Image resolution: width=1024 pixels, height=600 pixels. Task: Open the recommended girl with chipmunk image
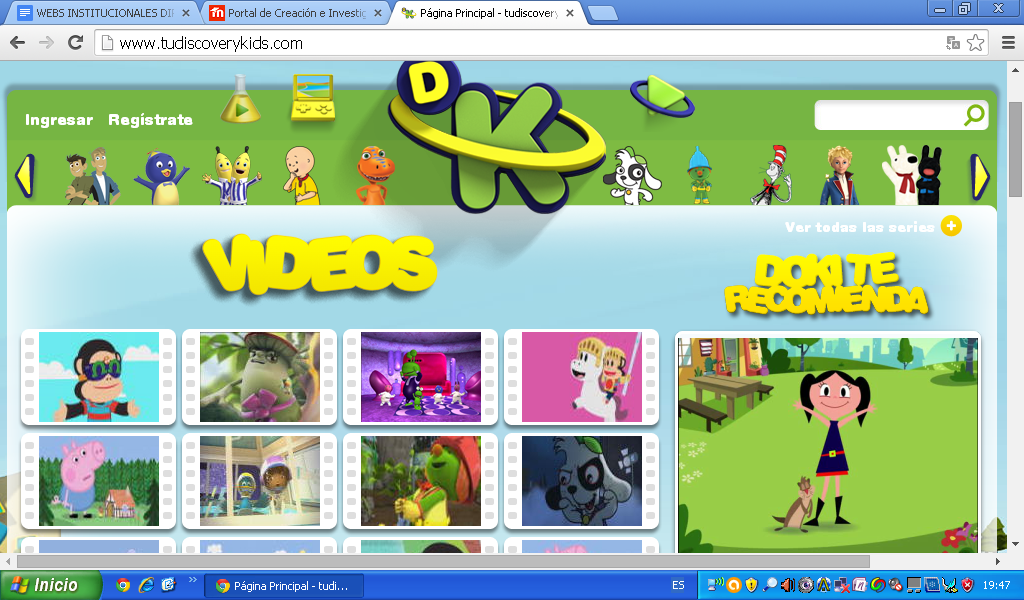(827, 444)
